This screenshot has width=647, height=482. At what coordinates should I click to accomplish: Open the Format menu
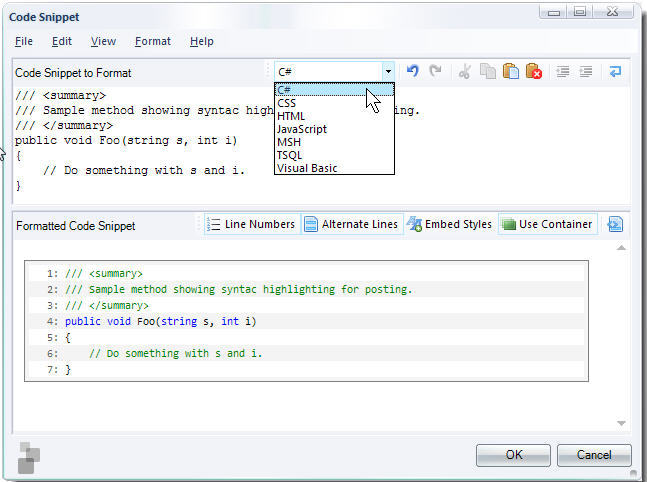point(153,41)
